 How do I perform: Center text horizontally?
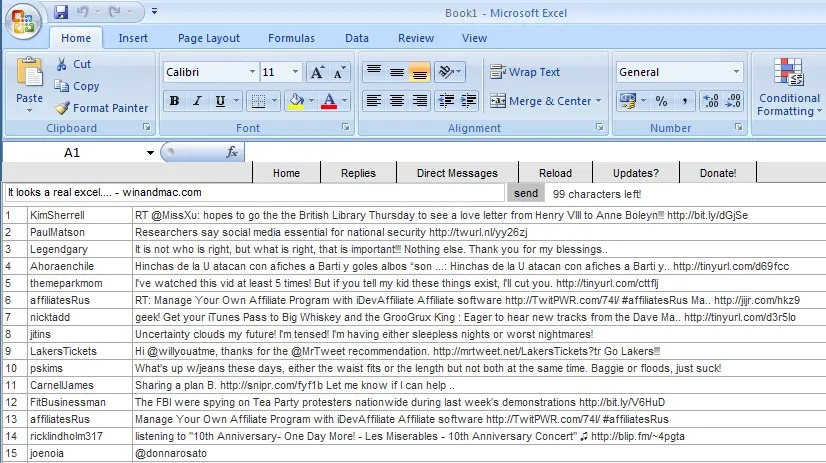(x=397, y=101)
